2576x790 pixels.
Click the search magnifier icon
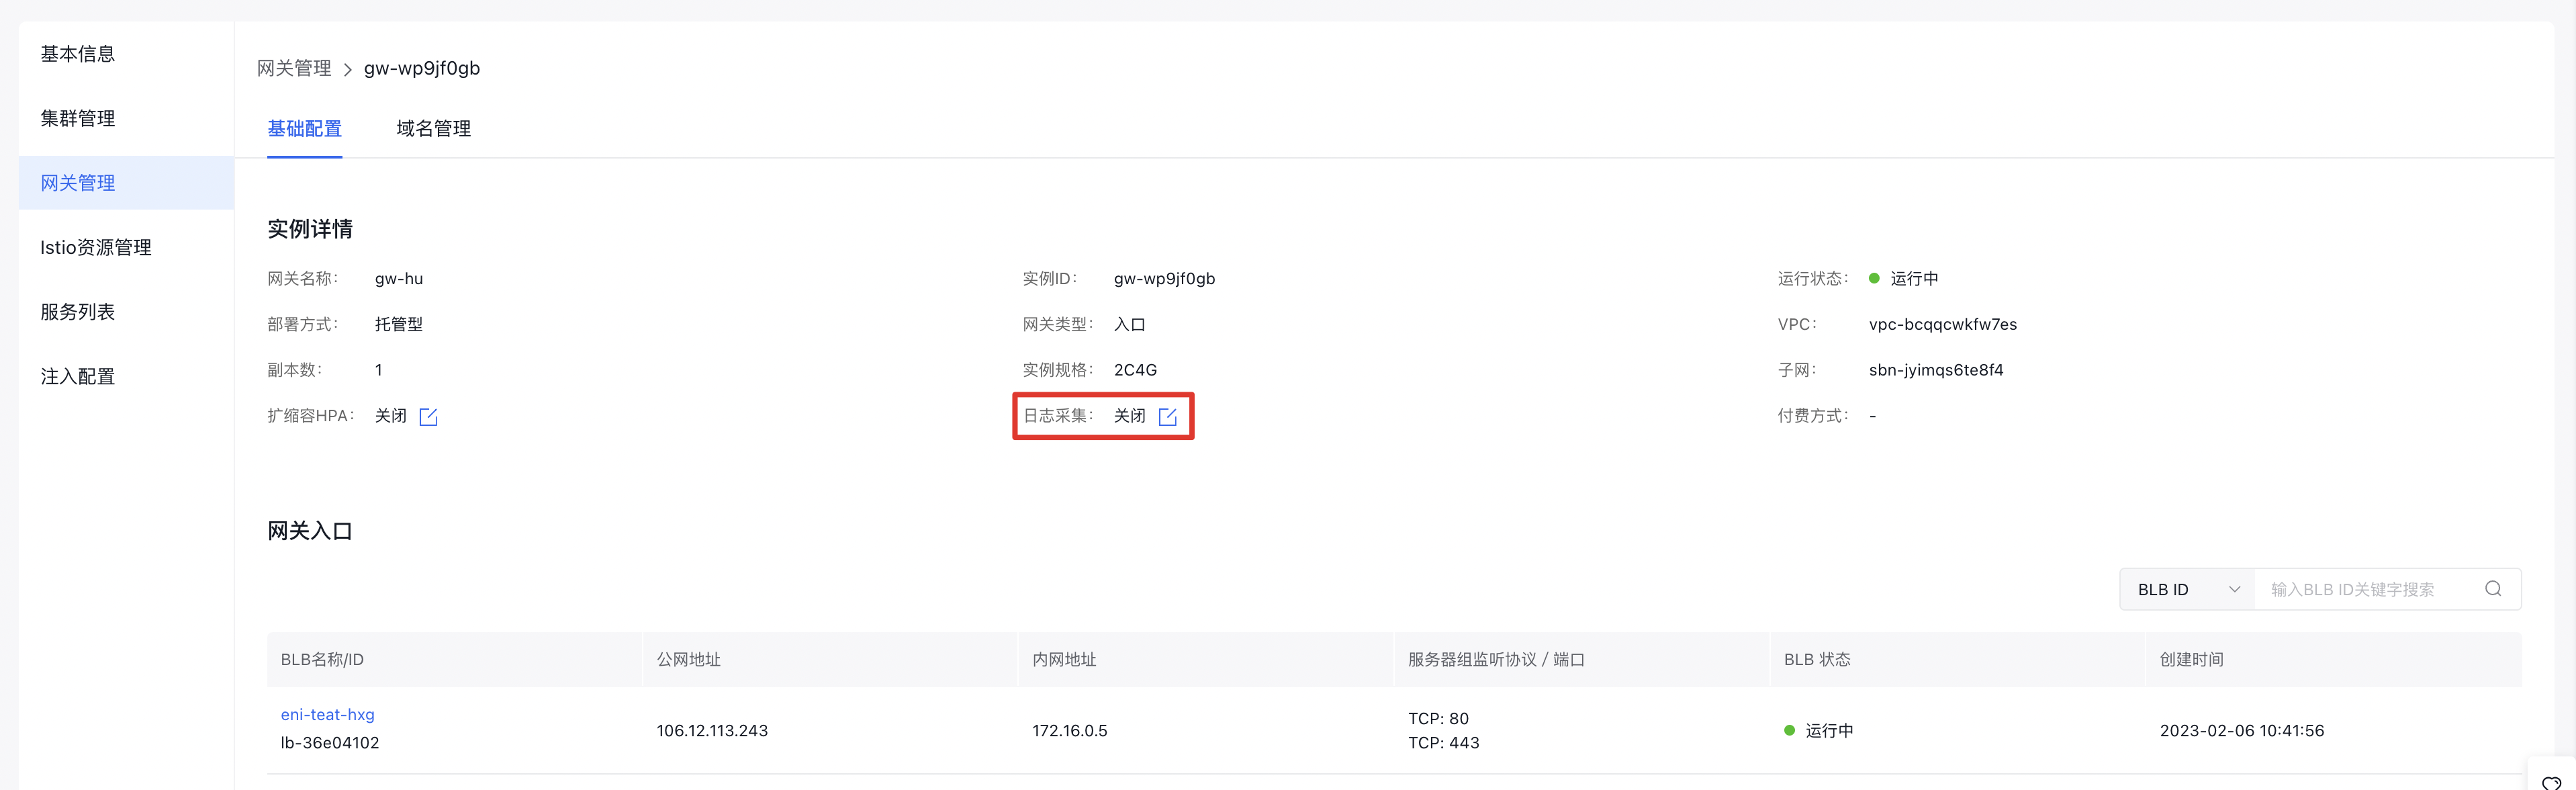[x=2493, y=589]
